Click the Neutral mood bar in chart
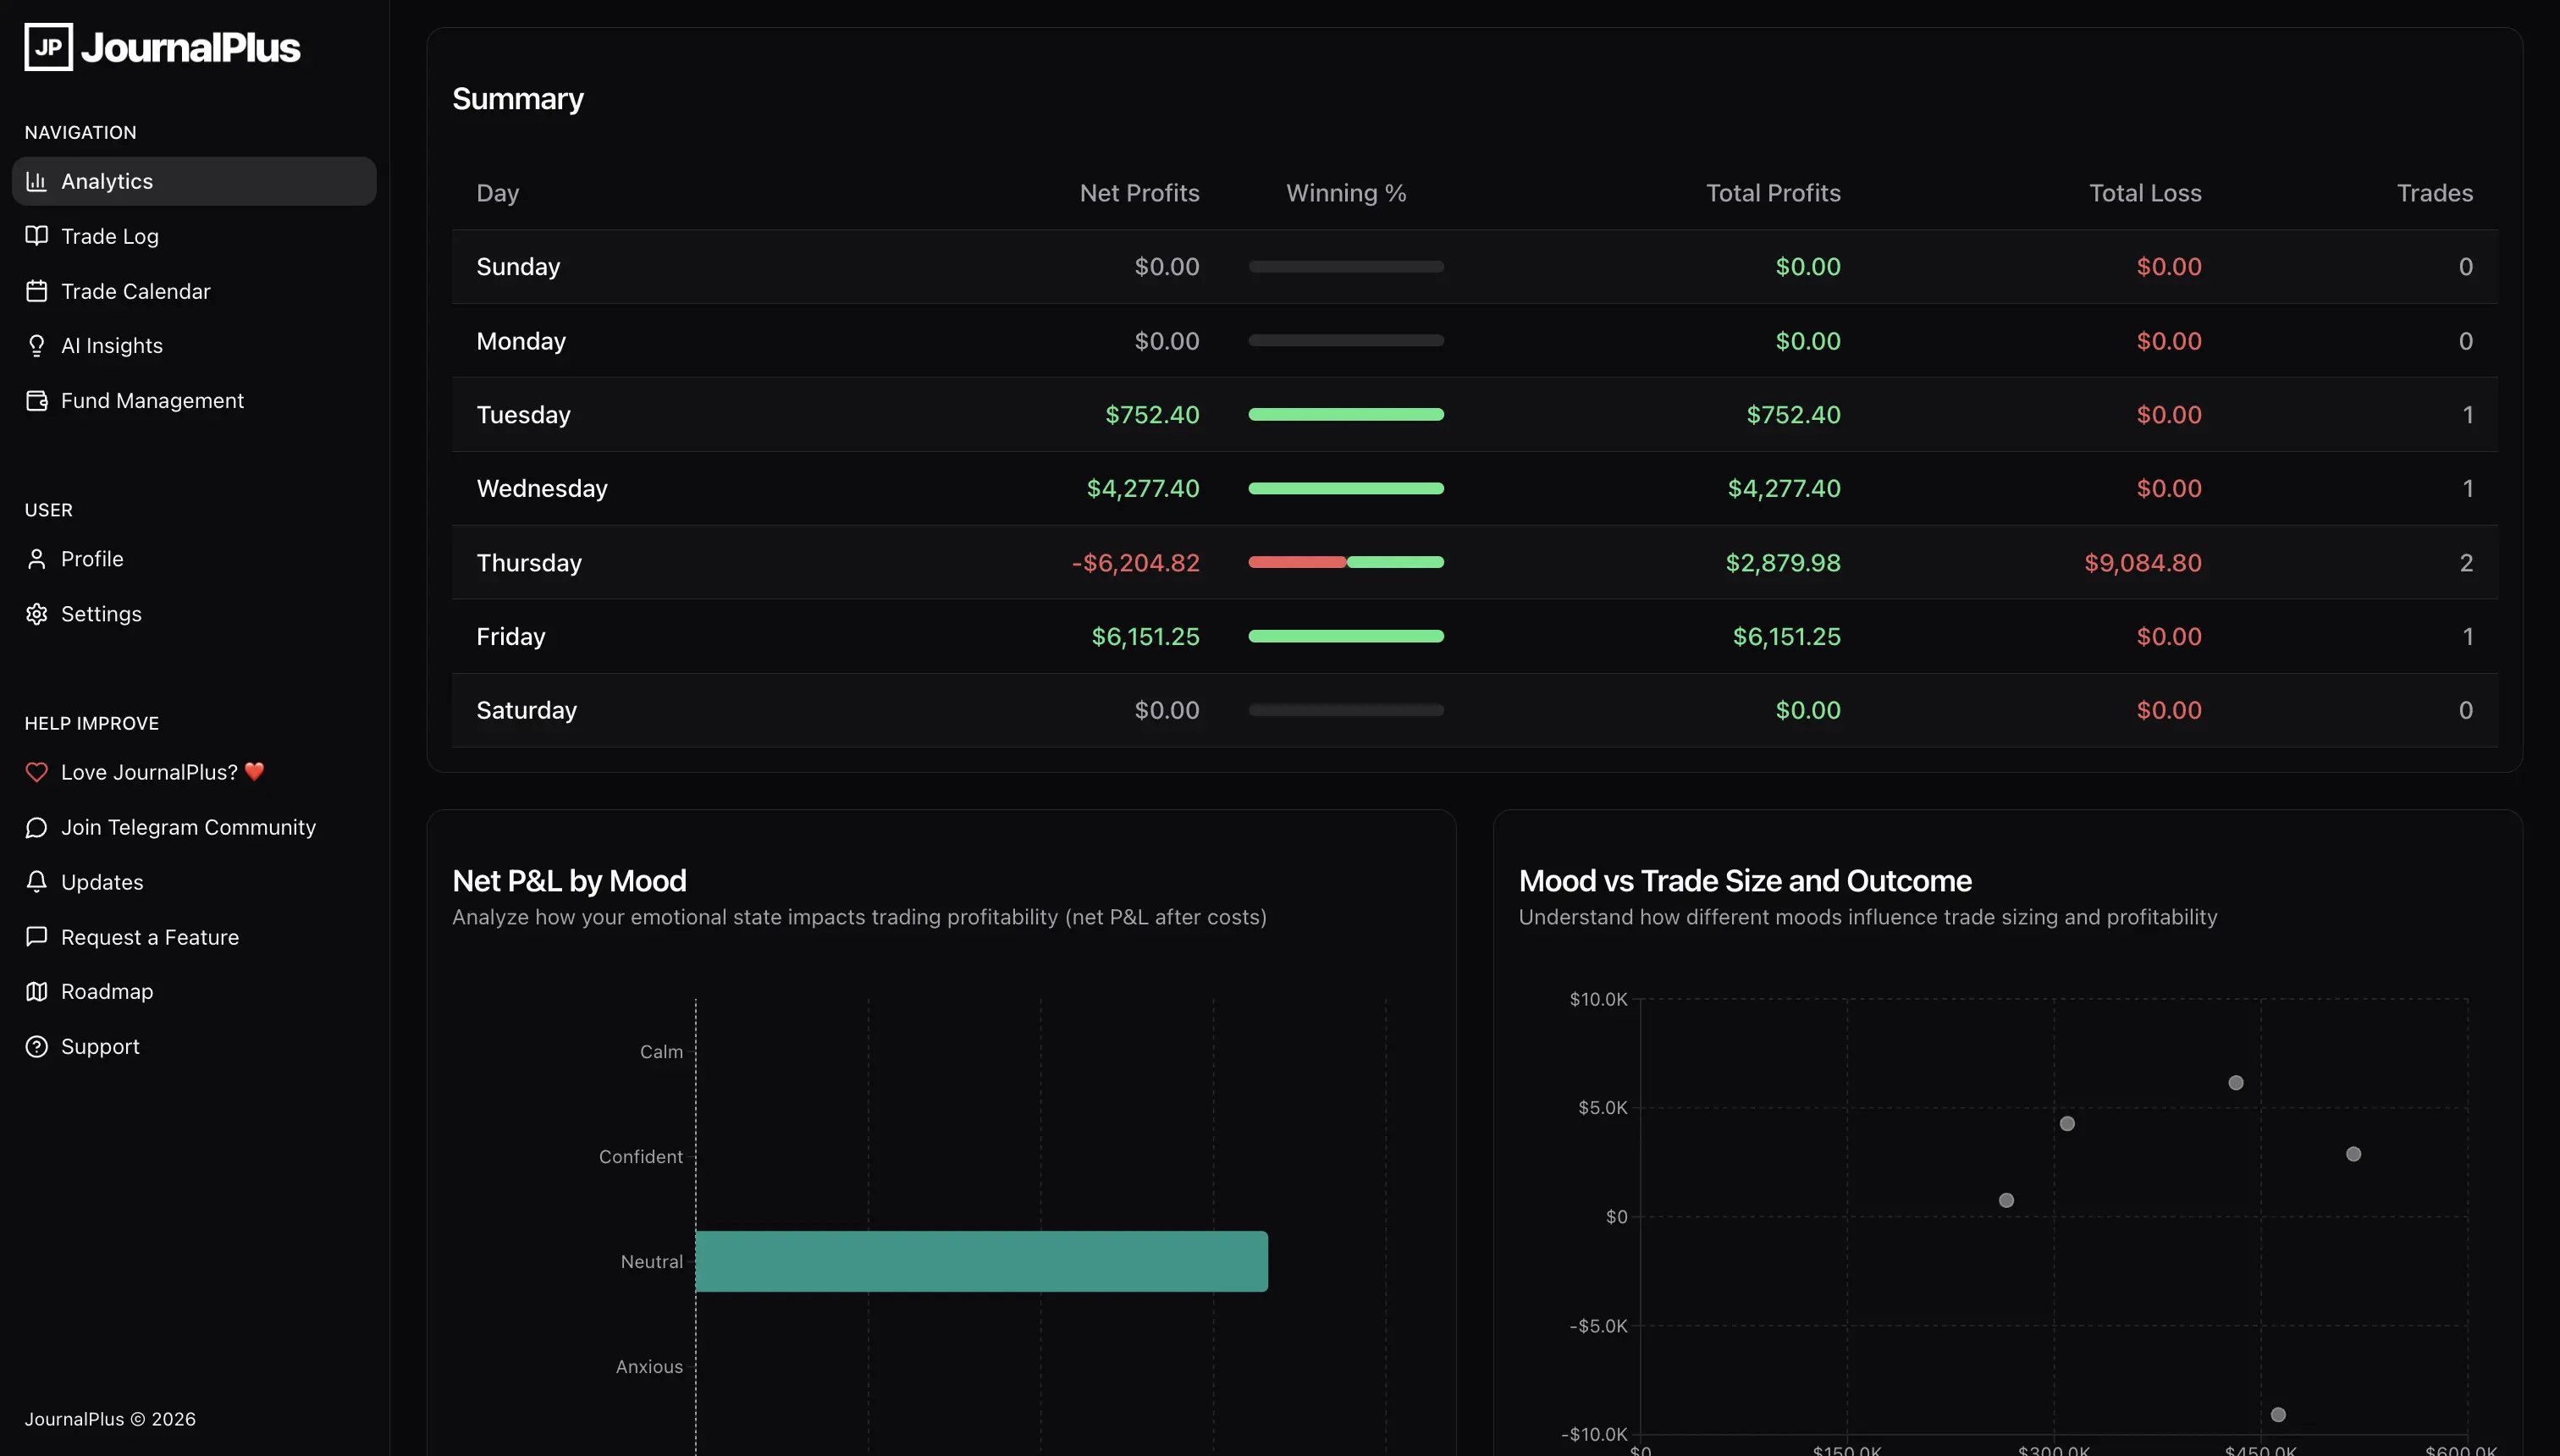The height and width of the screenshot is (1456, 2560). pos(981,1262)
